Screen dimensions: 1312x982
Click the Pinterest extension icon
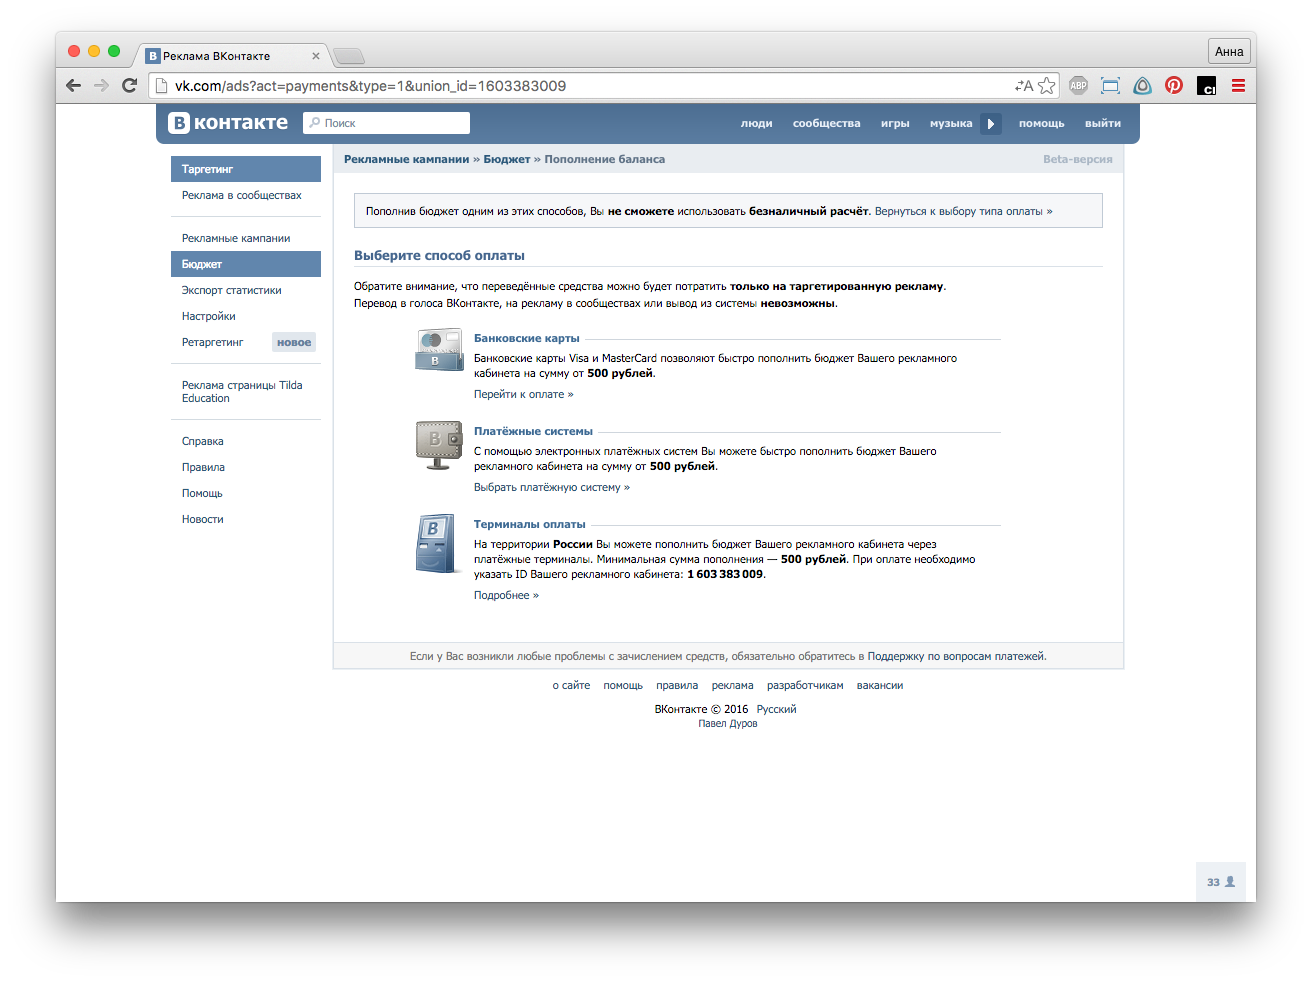tap(1174, 86)
